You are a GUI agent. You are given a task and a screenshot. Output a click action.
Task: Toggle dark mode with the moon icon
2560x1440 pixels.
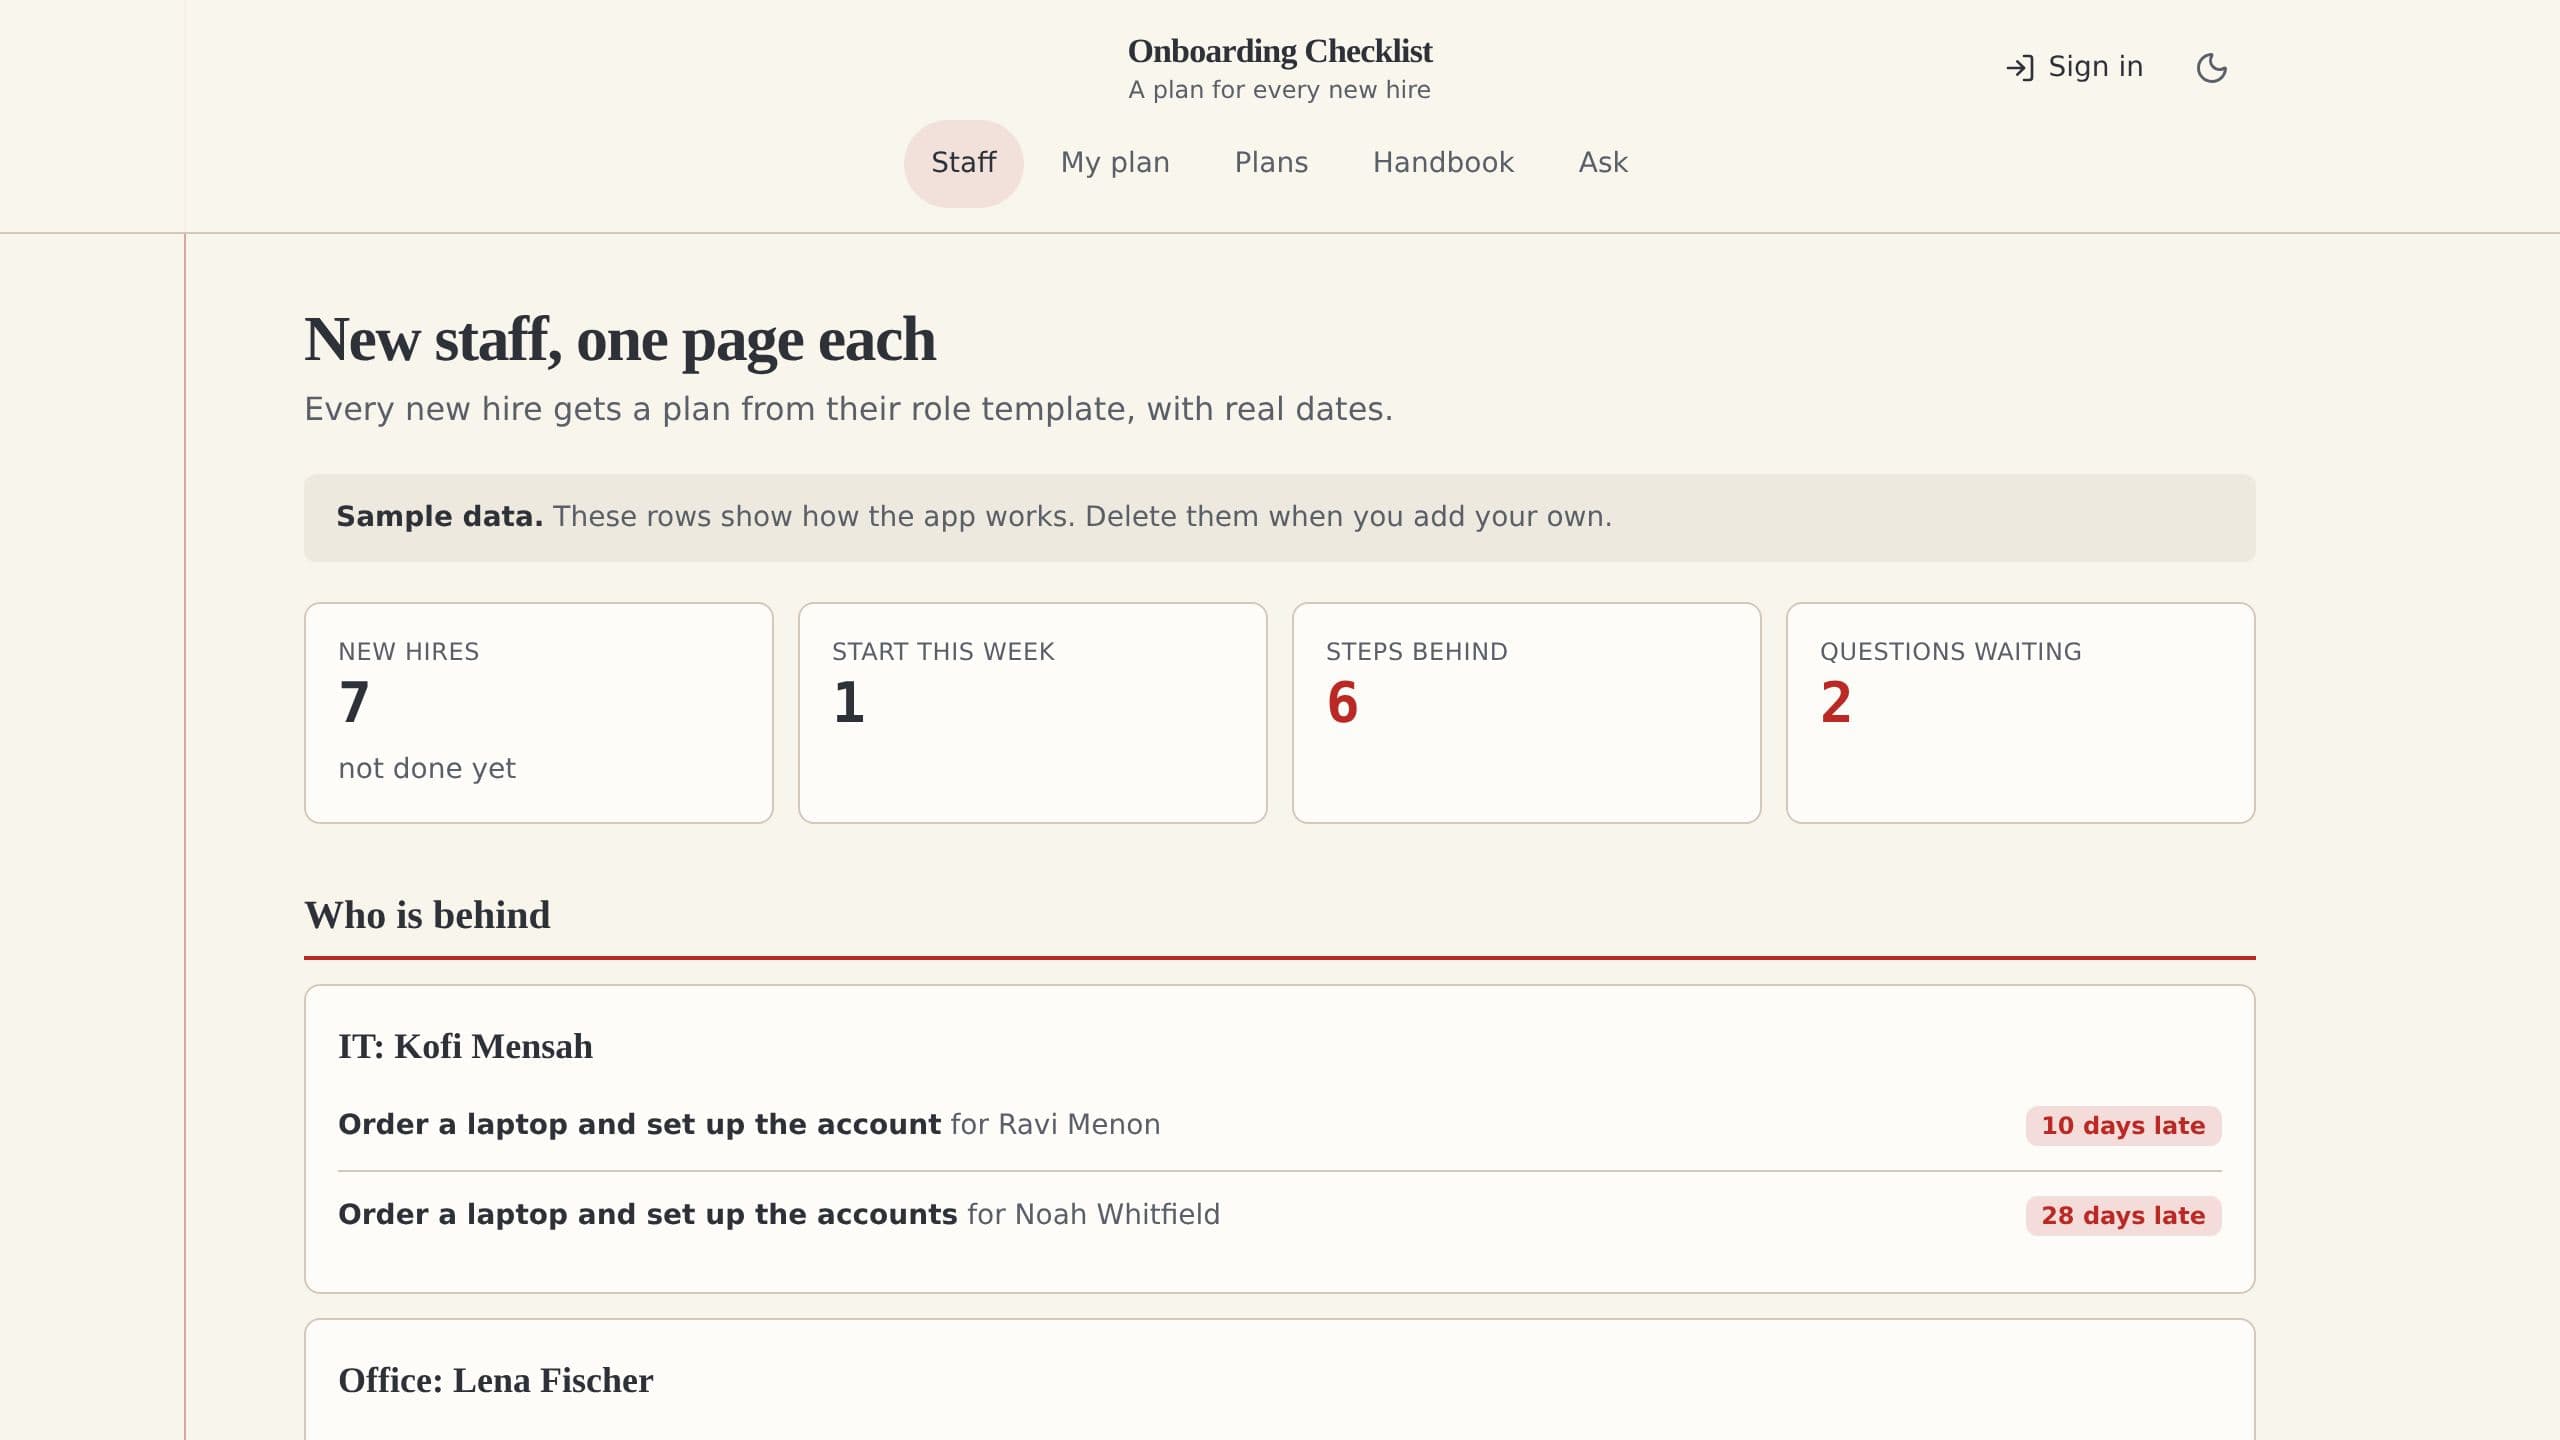[x=2211, y=67]
